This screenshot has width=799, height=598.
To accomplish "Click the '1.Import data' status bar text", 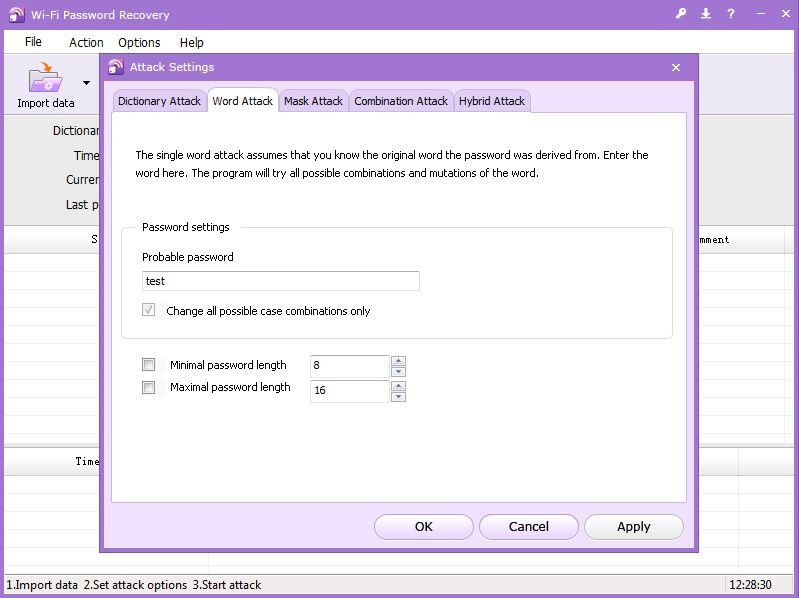I will (42, 585).
